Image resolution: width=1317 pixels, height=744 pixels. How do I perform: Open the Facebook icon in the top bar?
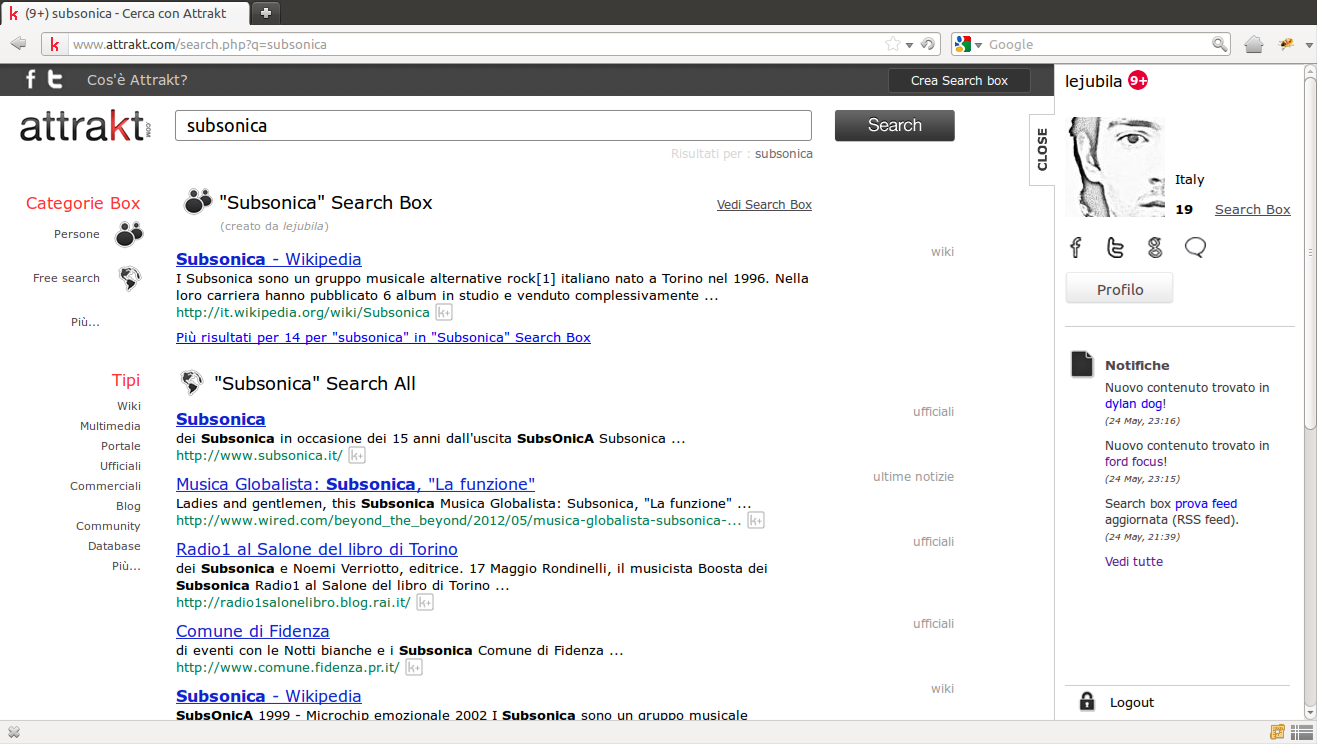[31, 80]
